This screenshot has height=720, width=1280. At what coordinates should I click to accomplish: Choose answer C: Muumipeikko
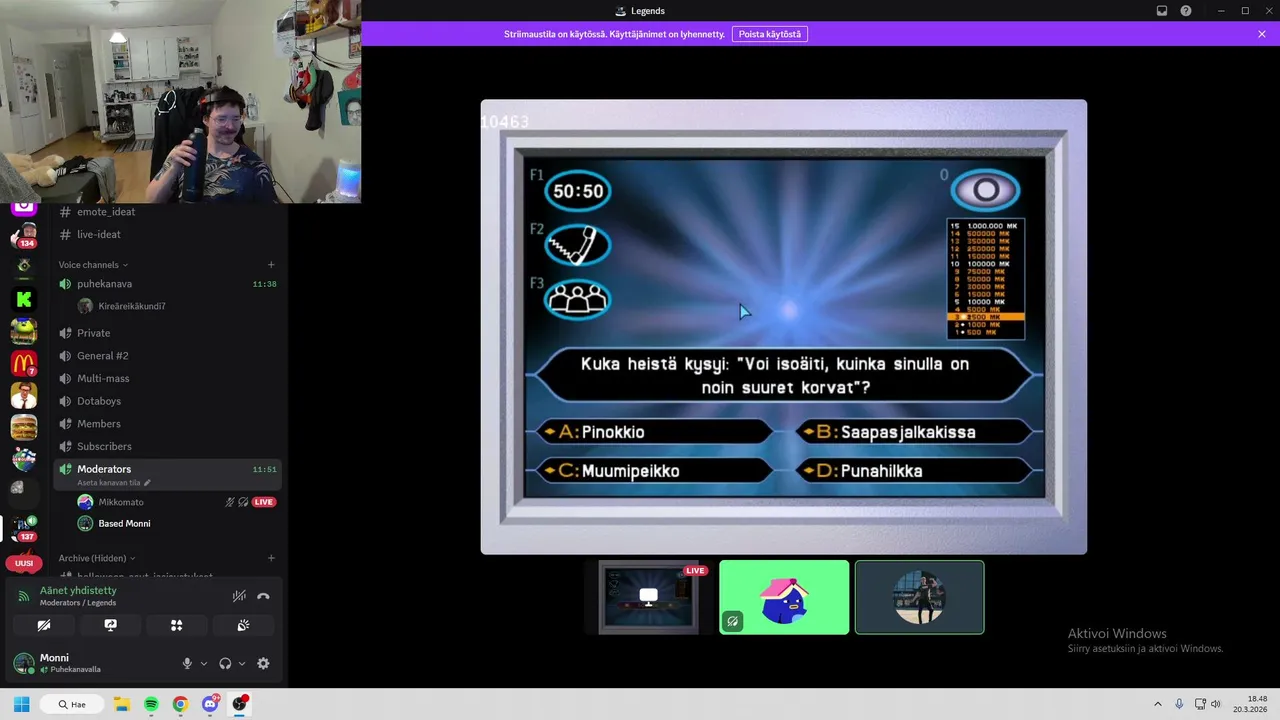pyautogui.click(x=655, y=470)
